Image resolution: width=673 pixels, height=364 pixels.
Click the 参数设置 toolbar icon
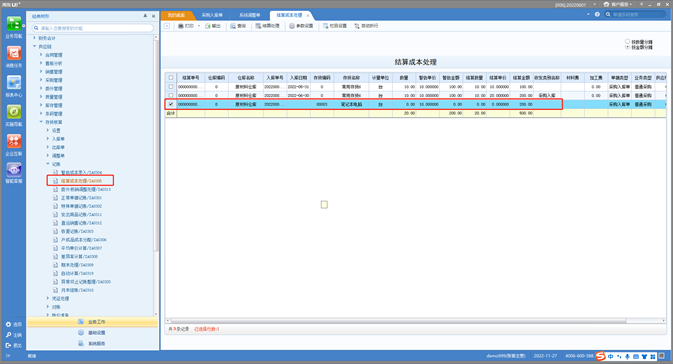click(x=292, y=26)
